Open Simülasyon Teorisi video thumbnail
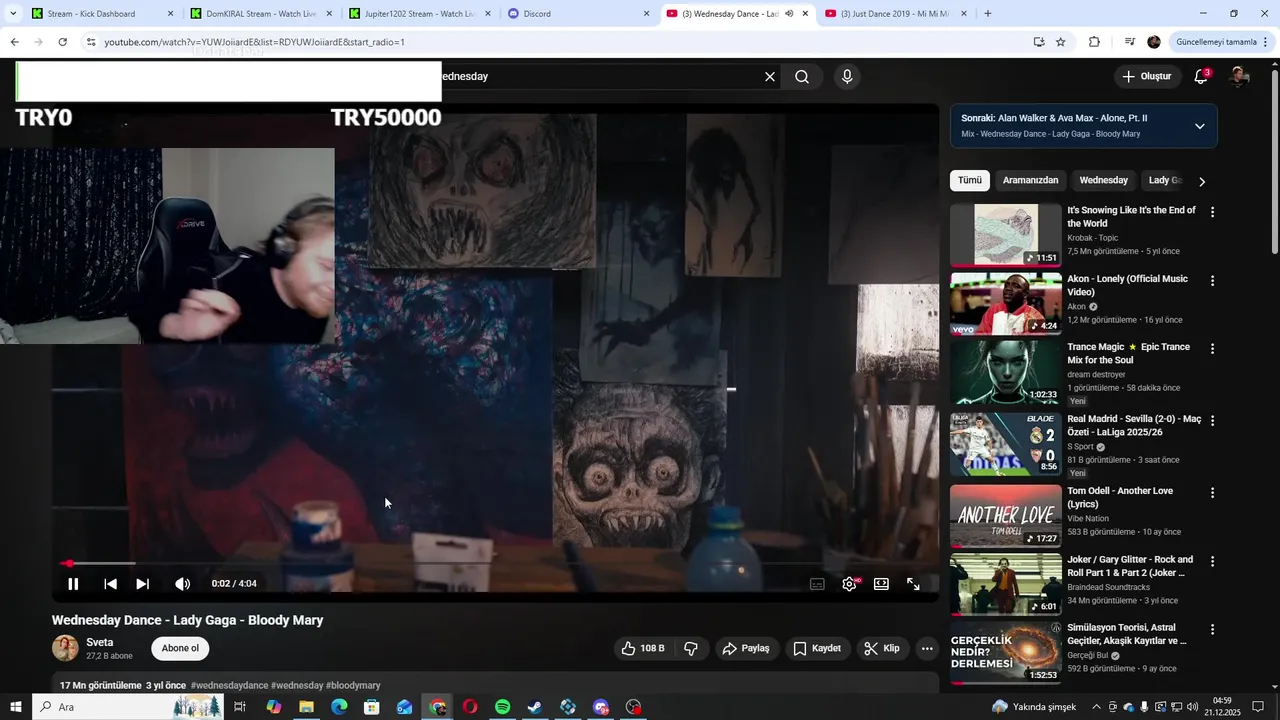Viewport: 1280px width, 720px height. click(1006, 653)
